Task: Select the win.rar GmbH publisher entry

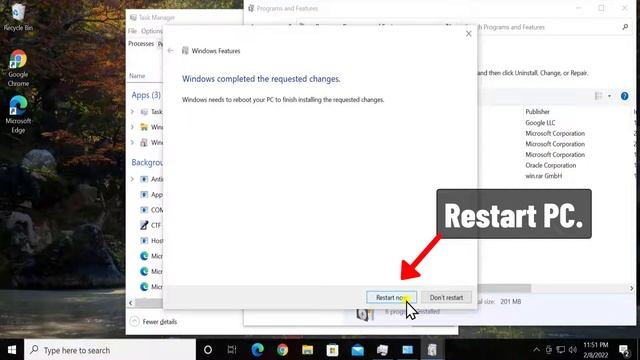Action: click(x=543, y=176)
